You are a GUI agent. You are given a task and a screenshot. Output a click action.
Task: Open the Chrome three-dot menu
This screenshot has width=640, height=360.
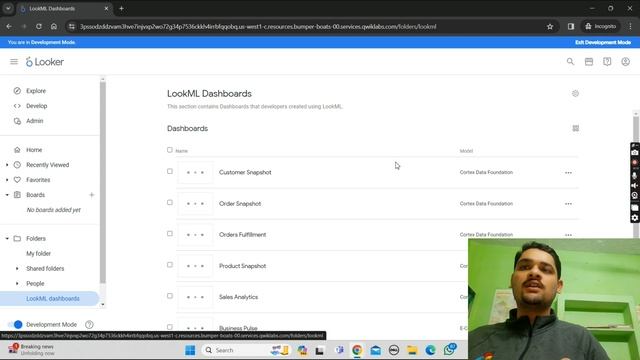click(x=630, y=27)
